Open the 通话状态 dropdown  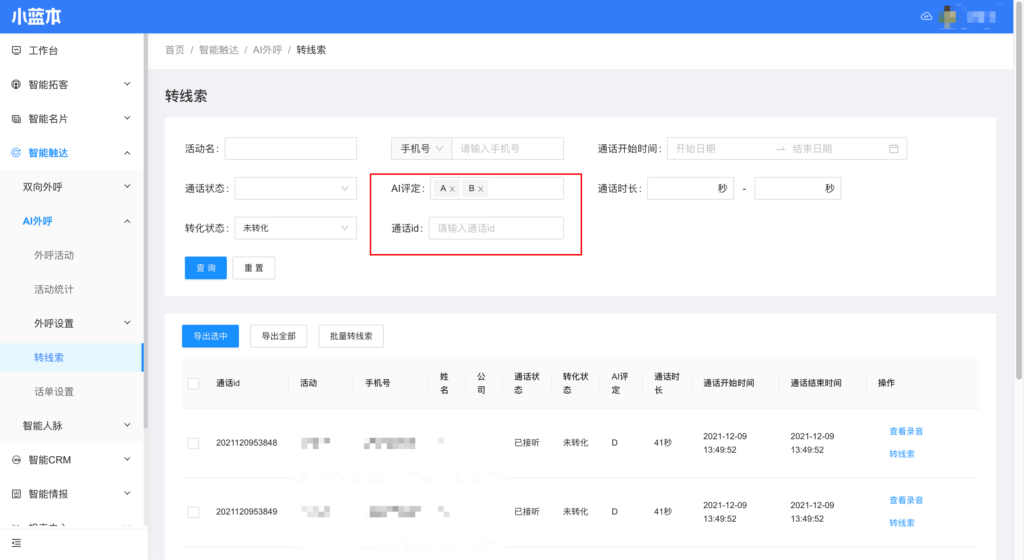point(295,188)
